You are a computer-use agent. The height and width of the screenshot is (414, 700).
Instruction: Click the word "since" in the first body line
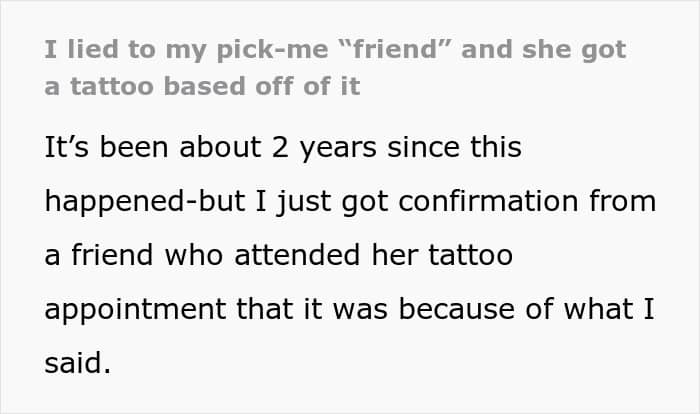pyautogui.click(x=427, y=148)
